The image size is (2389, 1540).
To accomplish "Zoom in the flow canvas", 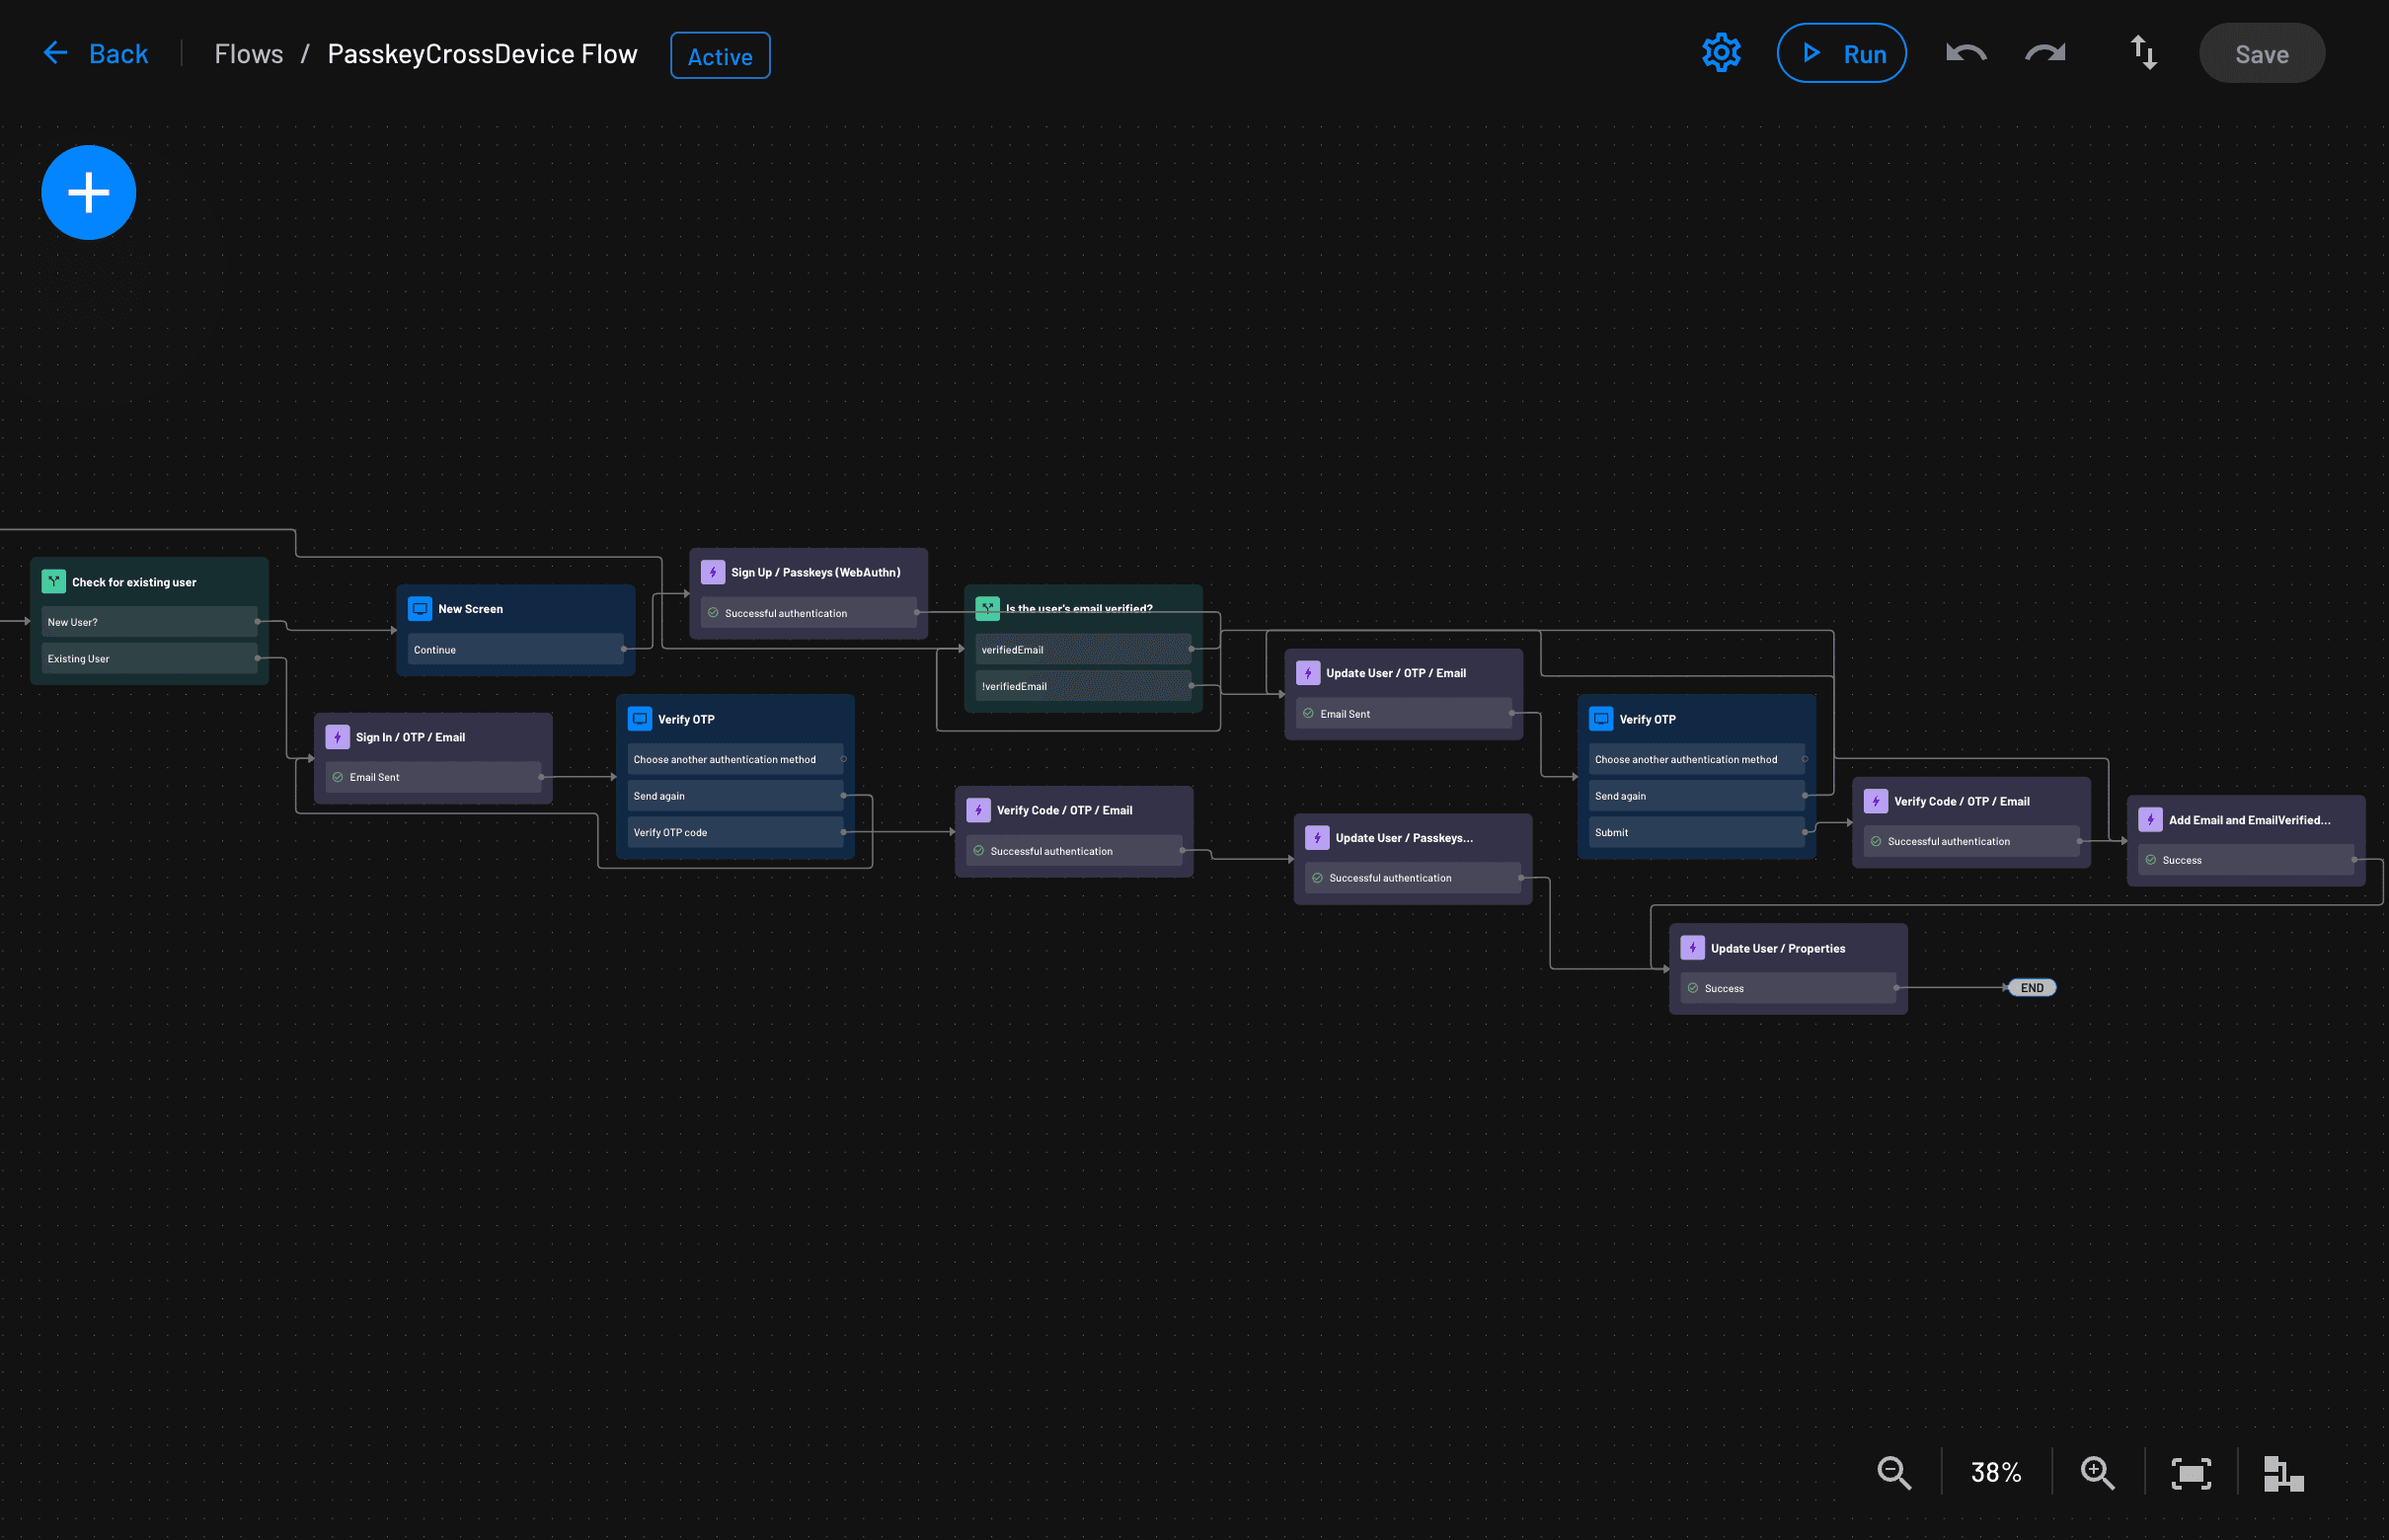I will coord(2097,1472).
